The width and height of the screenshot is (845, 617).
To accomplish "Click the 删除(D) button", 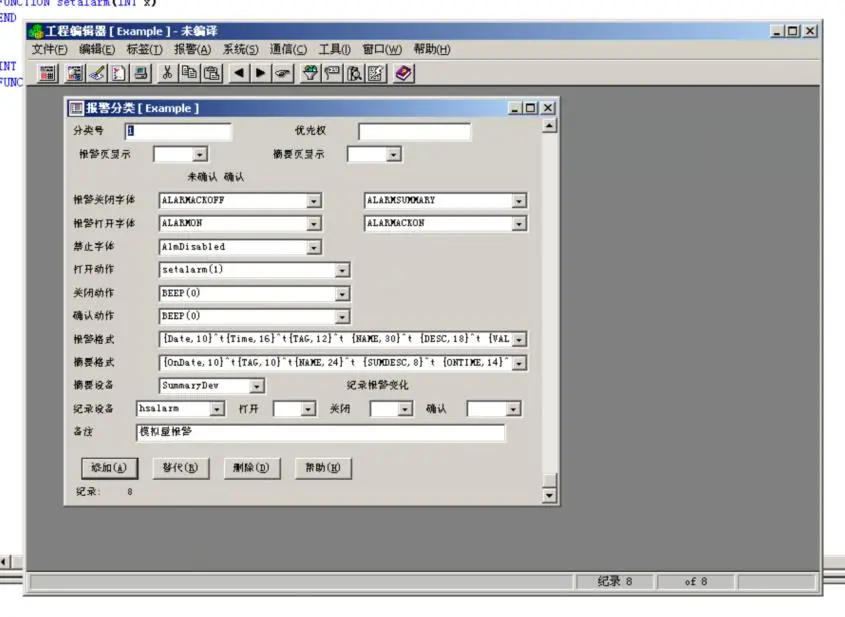I will (252, 468).
